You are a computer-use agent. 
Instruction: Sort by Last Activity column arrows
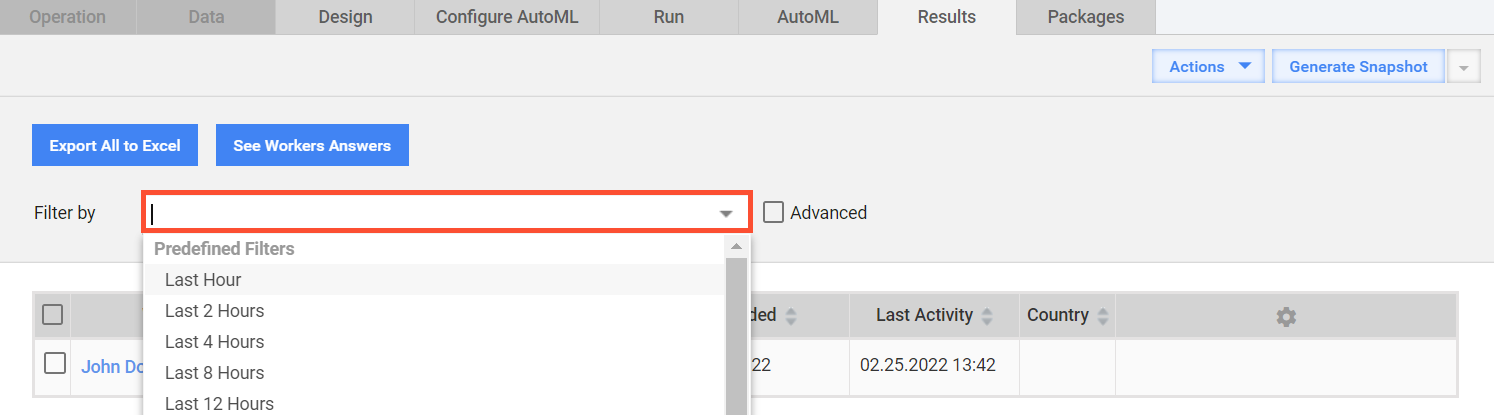pos(987,316)
